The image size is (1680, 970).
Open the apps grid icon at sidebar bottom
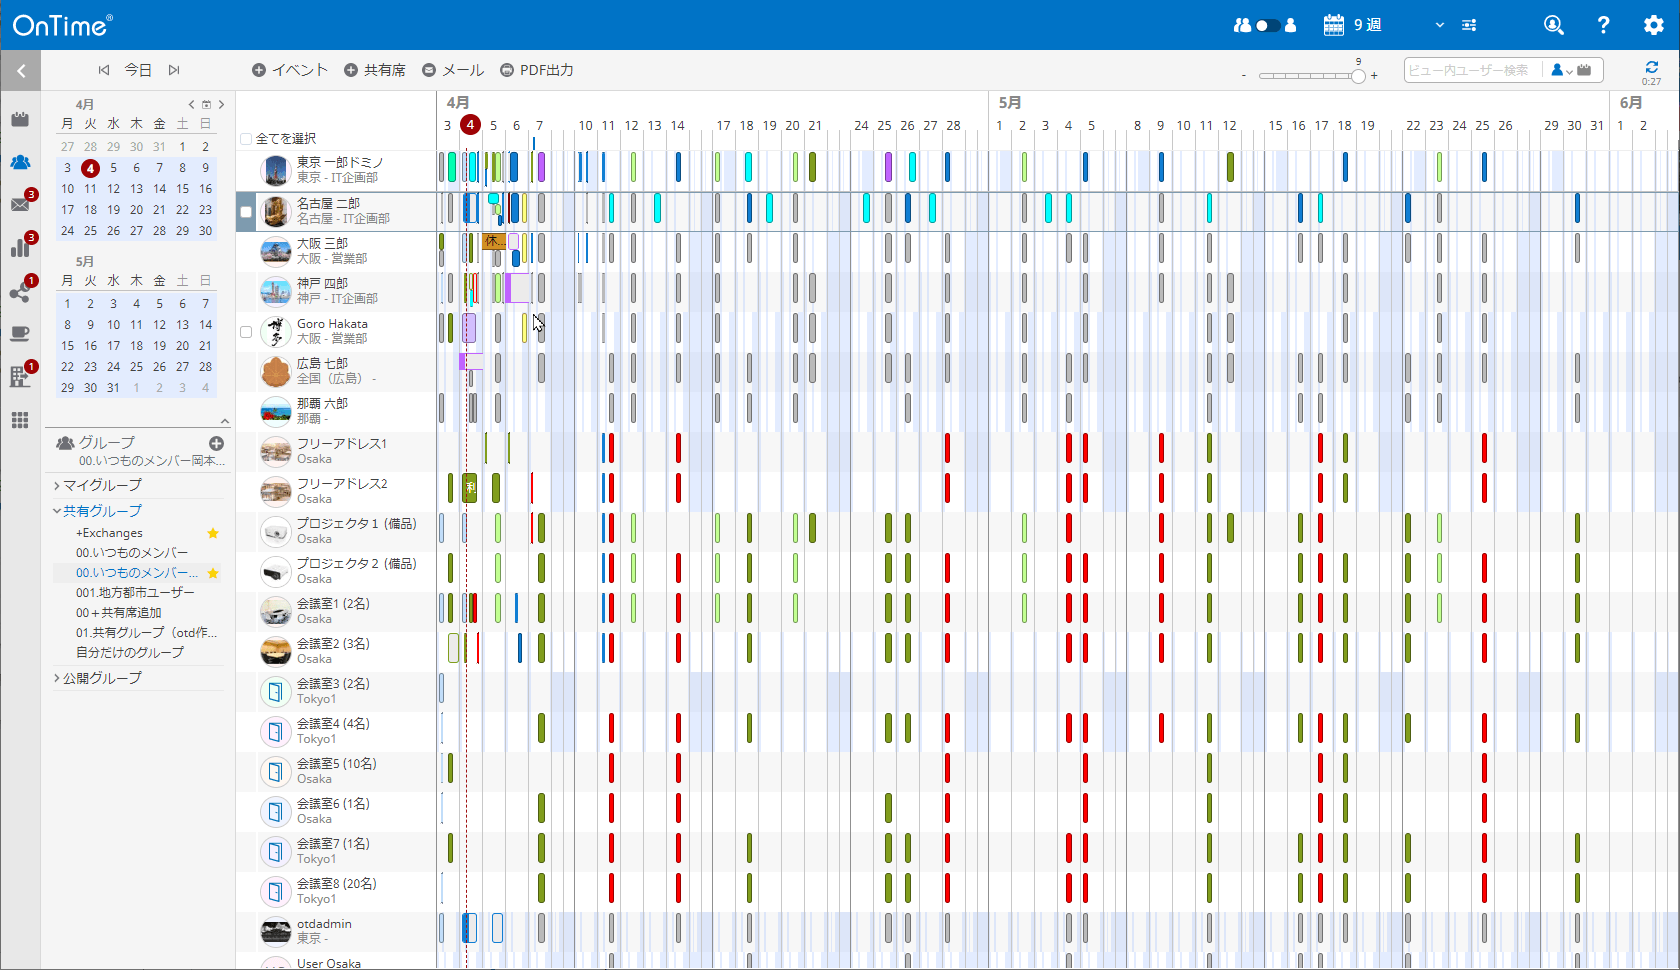pos(20,420)
